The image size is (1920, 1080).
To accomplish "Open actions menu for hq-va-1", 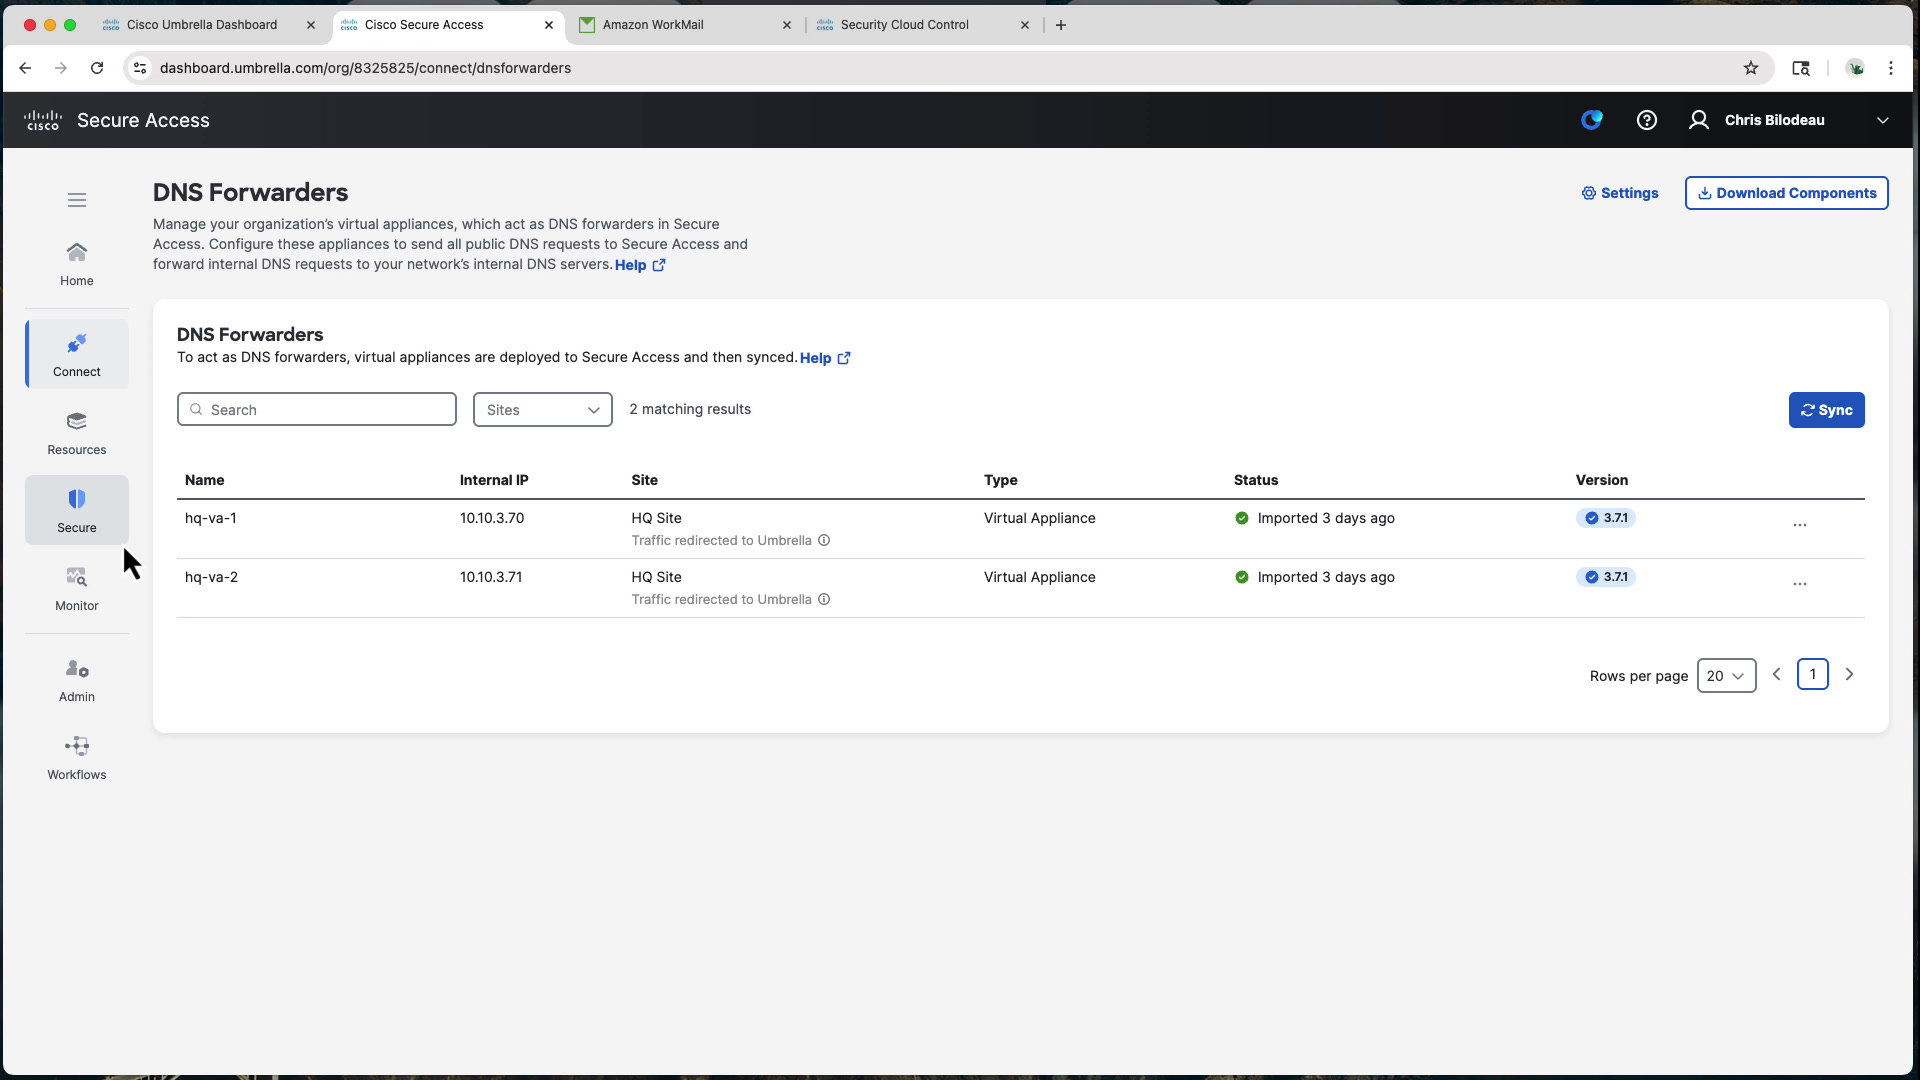I will 1800,525.
